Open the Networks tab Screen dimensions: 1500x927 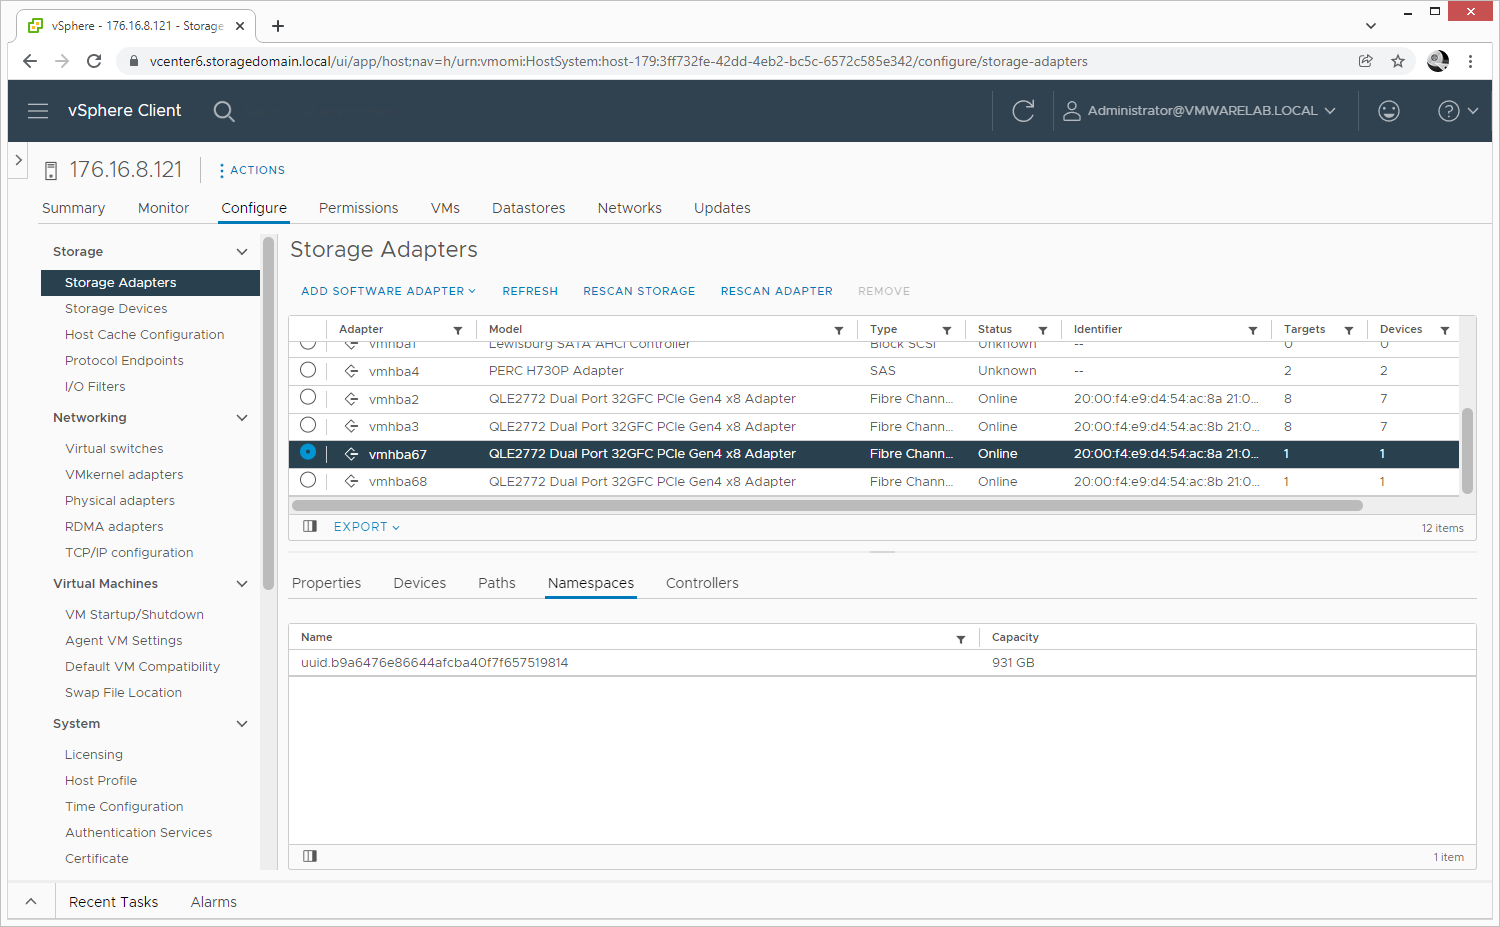629,208
